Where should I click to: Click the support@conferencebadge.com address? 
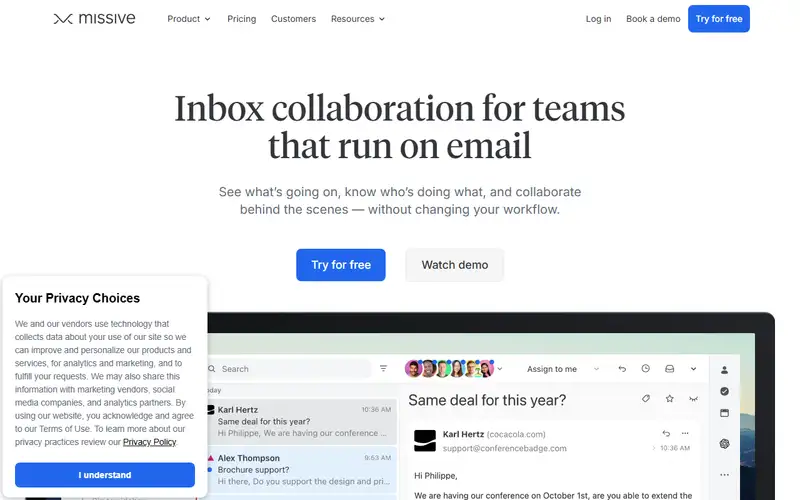[505, 448]
